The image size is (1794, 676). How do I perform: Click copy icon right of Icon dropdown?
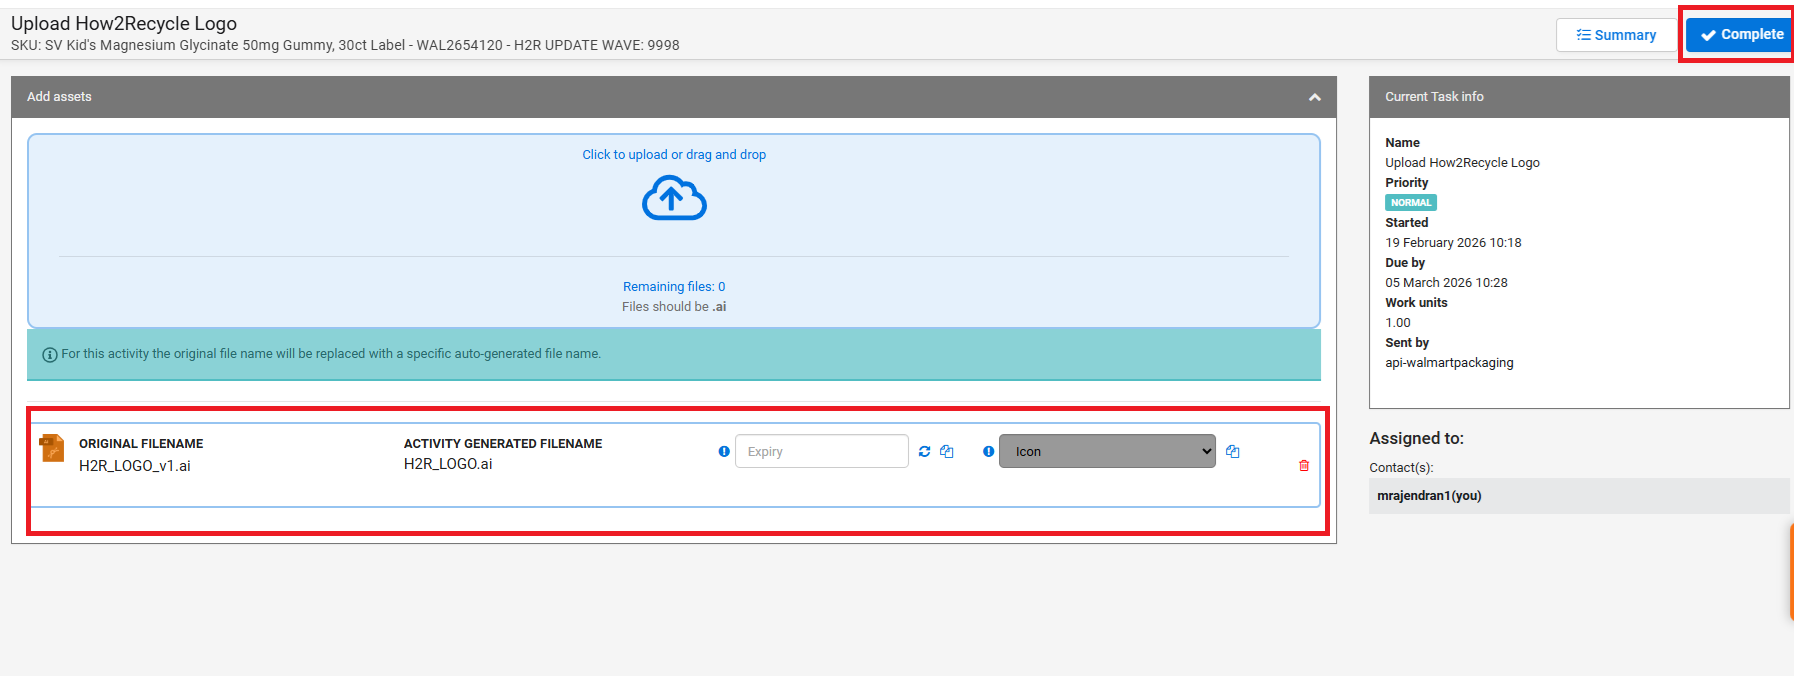pyautogui.click(x=1233, y=452)
